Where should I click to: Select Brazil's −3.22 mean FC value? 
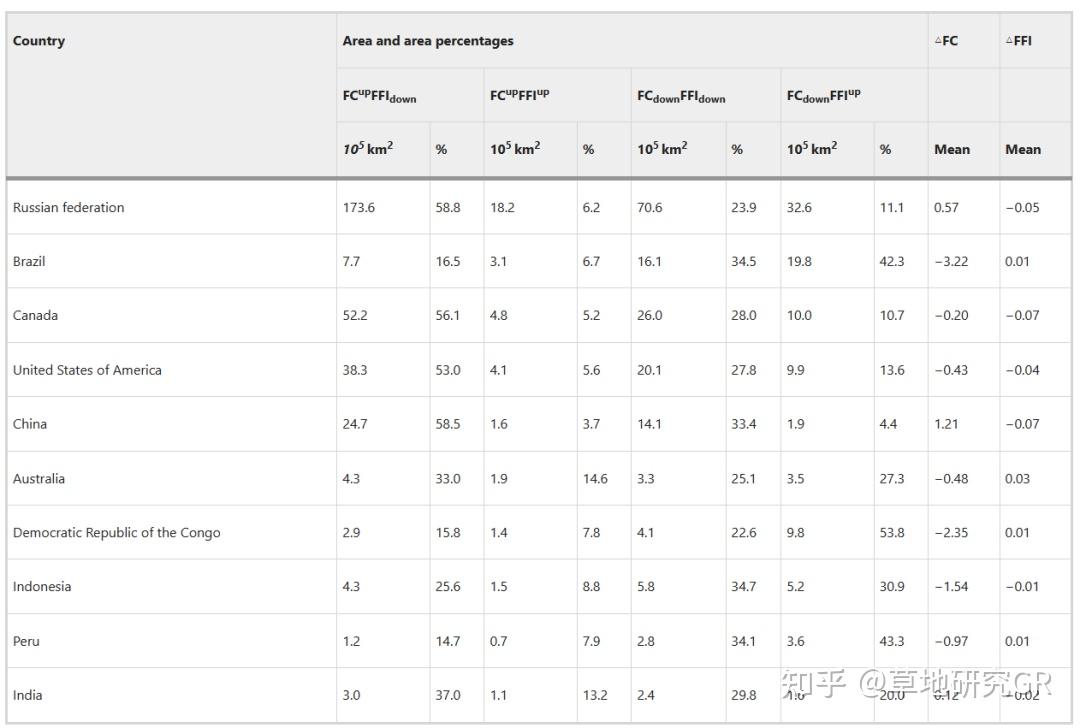(x=951, y=262)
